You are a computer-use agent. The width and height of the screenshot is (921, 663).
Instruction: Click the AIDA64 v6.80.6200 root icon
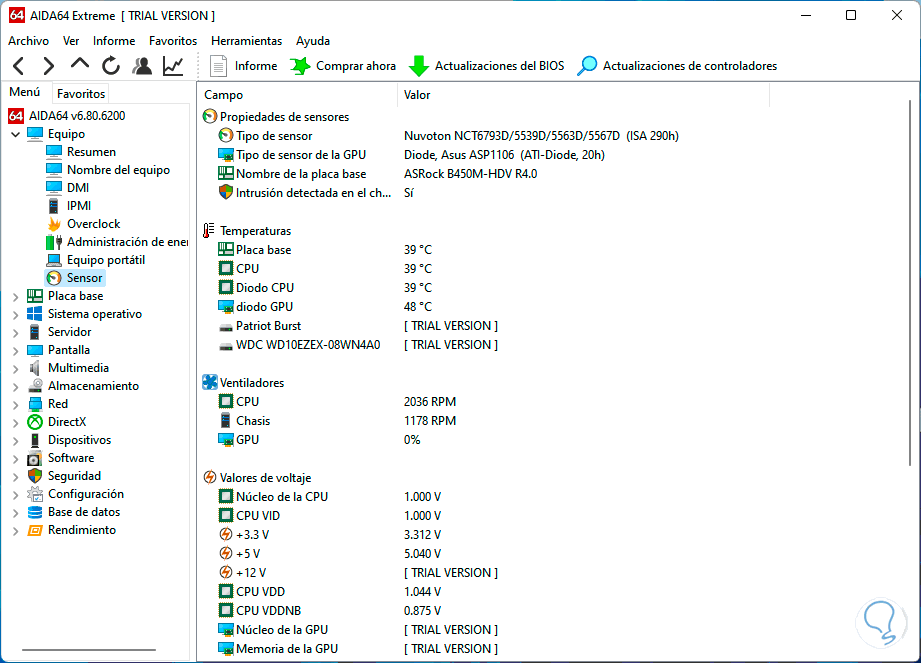tap(16, 116)
